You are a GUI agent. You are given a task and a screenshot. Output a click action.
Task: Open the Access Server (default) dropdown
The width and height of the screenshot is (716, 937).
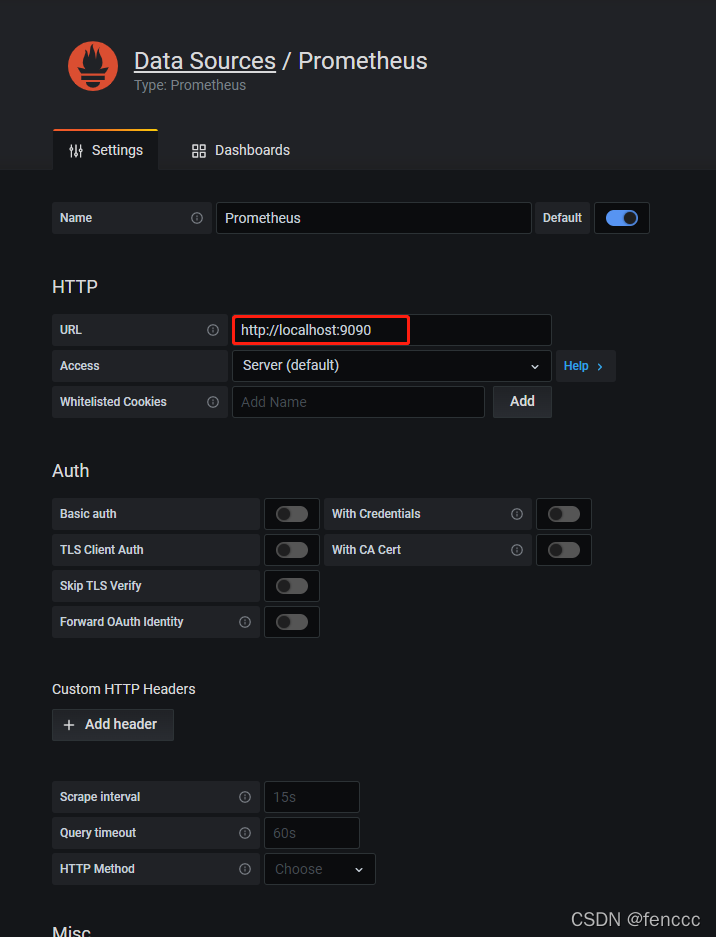pos(391,366)
